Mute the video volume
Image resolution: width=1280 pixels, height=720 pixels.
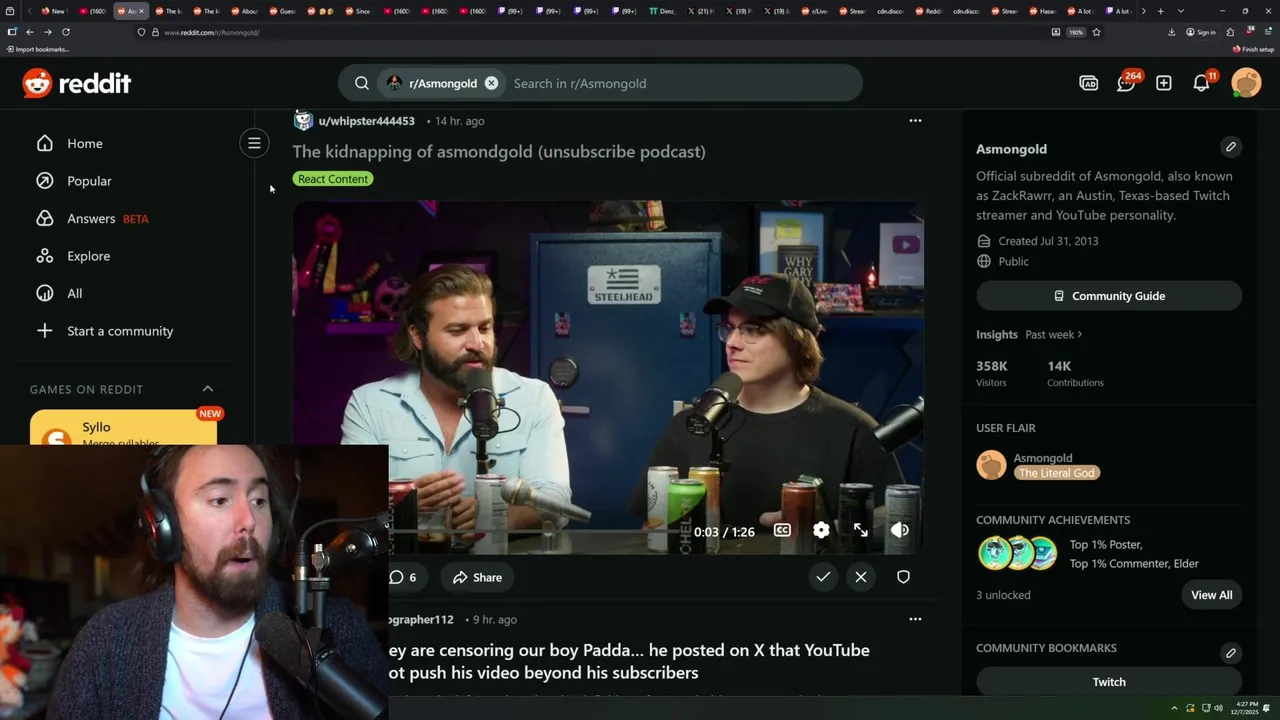pos(900,531)
